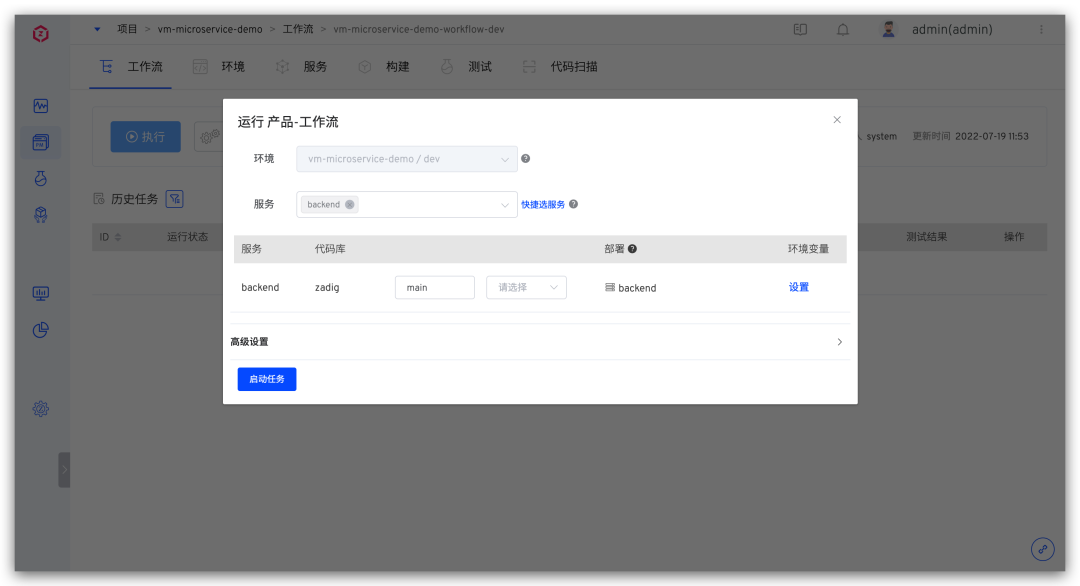The width and height of the screenshot is (1080, 586).
Task: Click the Zadig logo icon in sidebar
Action: [41, 33]
